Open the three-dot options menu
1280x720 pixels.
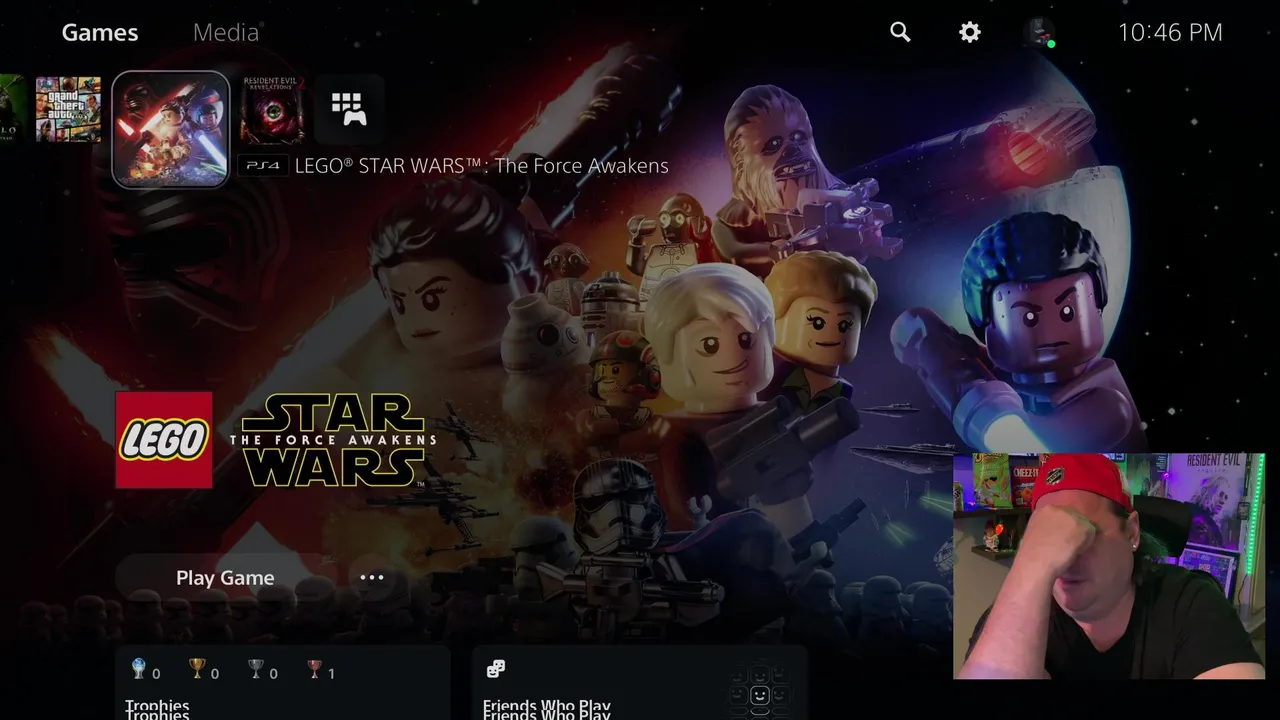372,578
